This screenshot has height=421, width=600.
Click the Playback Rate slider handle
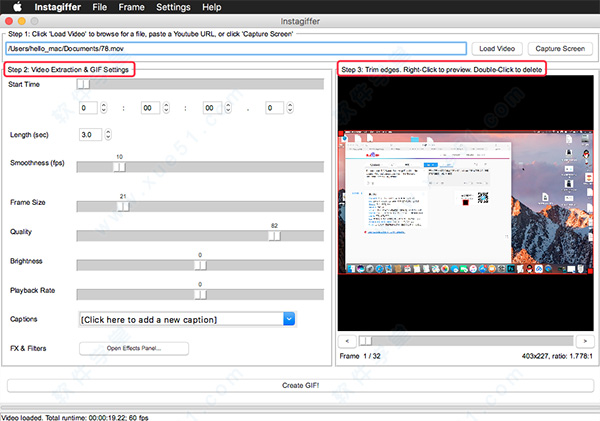point(200,295)
